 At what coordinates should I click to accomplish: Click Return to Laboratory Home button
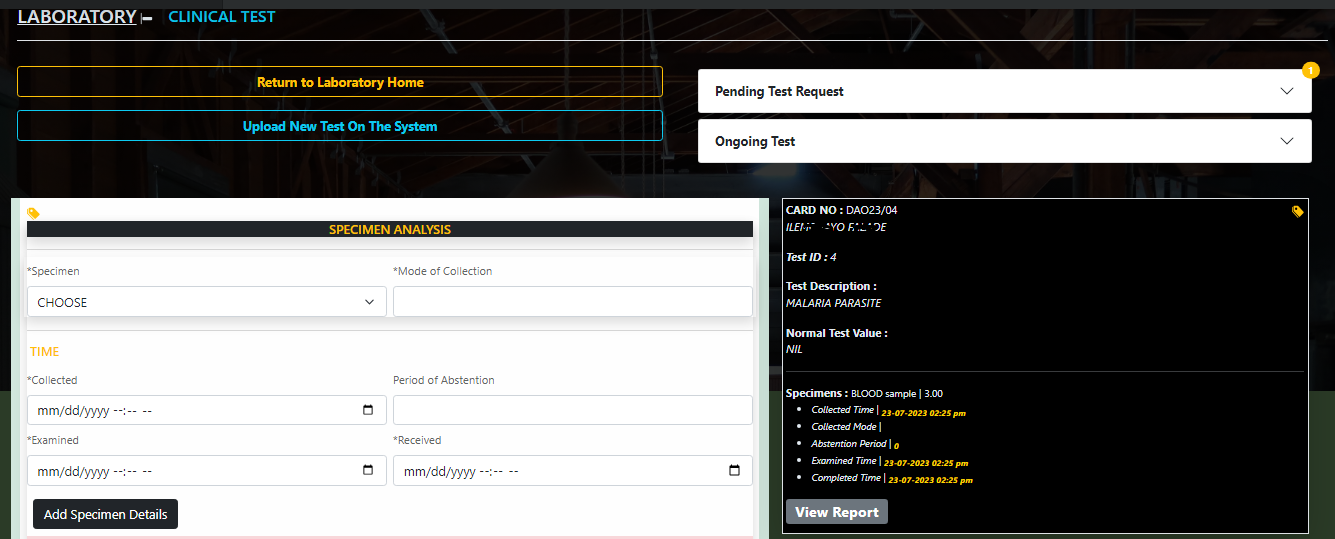[x=340, y=82]
